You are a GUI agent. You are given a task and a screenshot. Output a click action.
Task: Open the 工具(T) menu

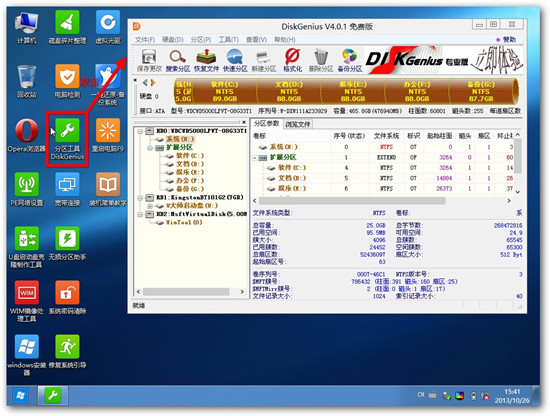pos(229,40)
